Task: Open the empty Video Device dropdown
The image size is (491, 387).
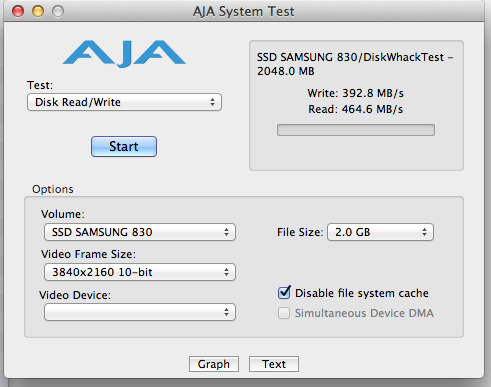Action: (x=140, y=312)
